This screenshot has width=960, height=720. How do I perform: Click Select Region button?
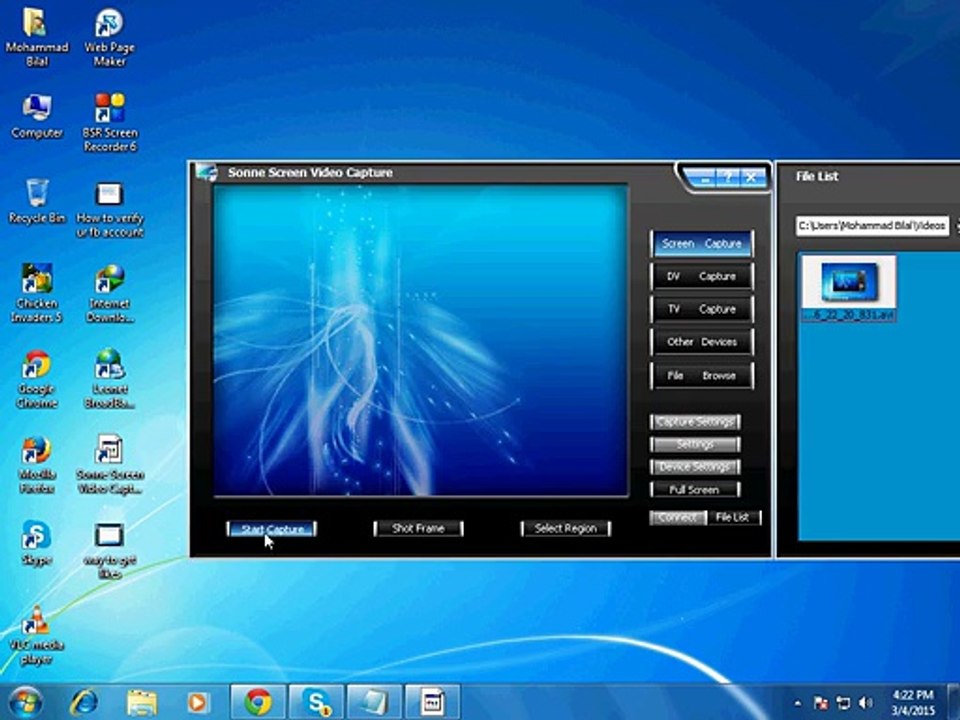point(566,528)
